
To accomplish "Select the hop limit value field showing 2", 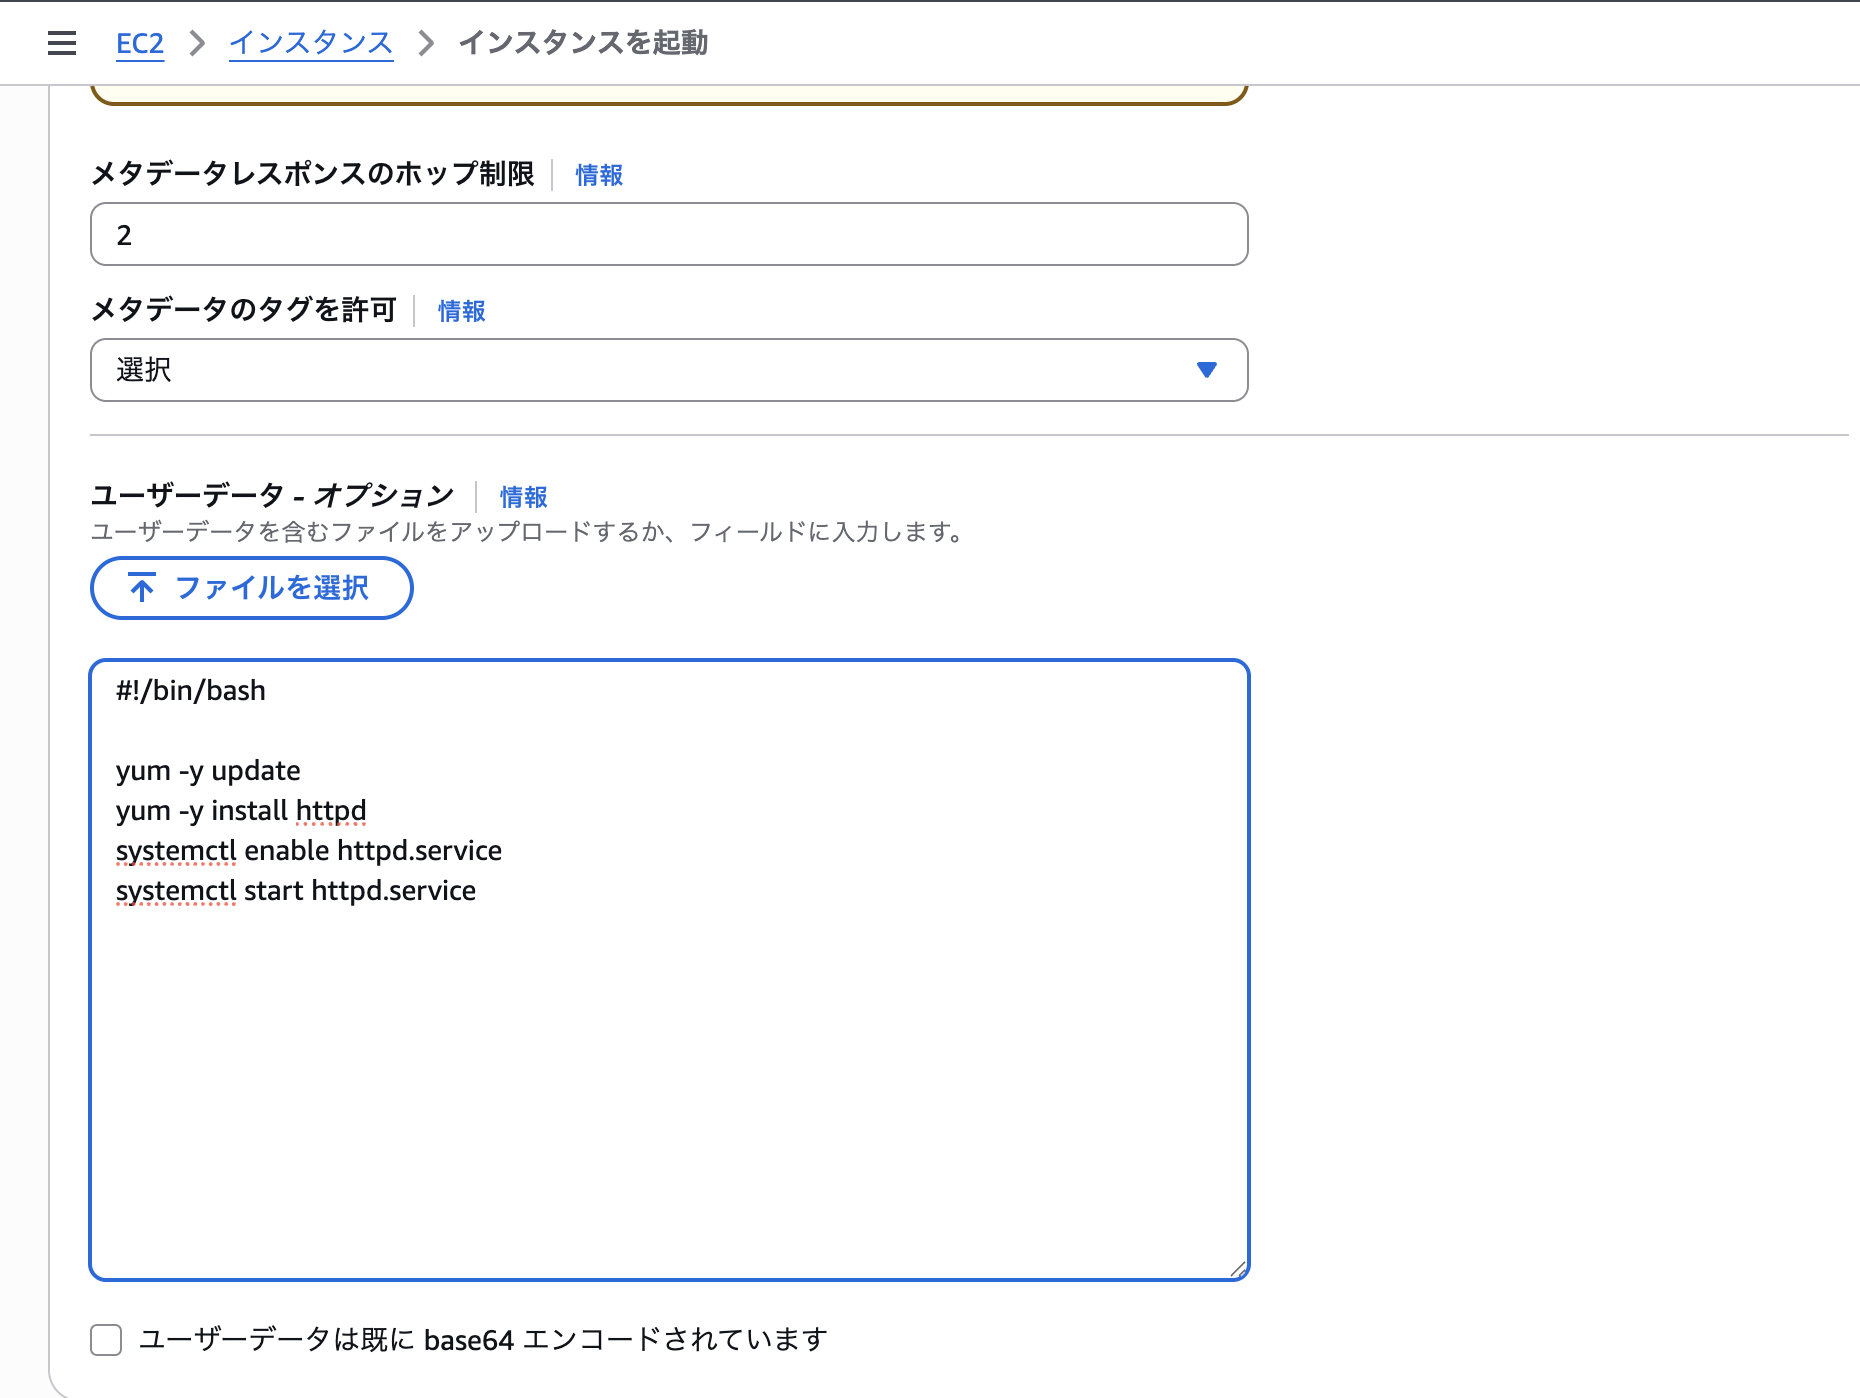I will pos(668,234).
